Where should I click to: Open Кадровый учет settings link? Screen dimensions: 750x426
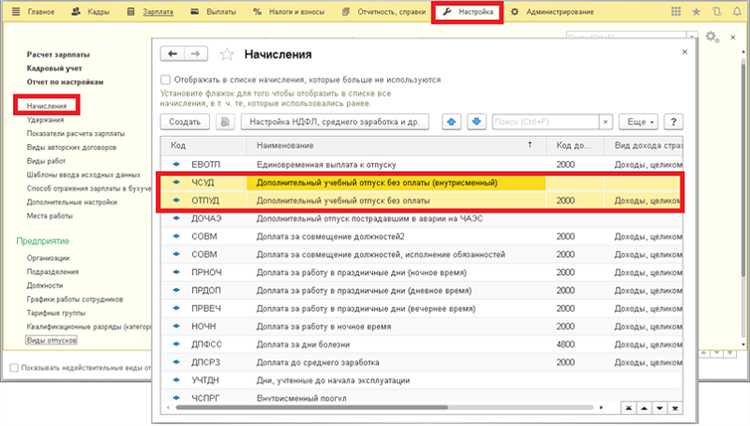click(x=55, y=68)
